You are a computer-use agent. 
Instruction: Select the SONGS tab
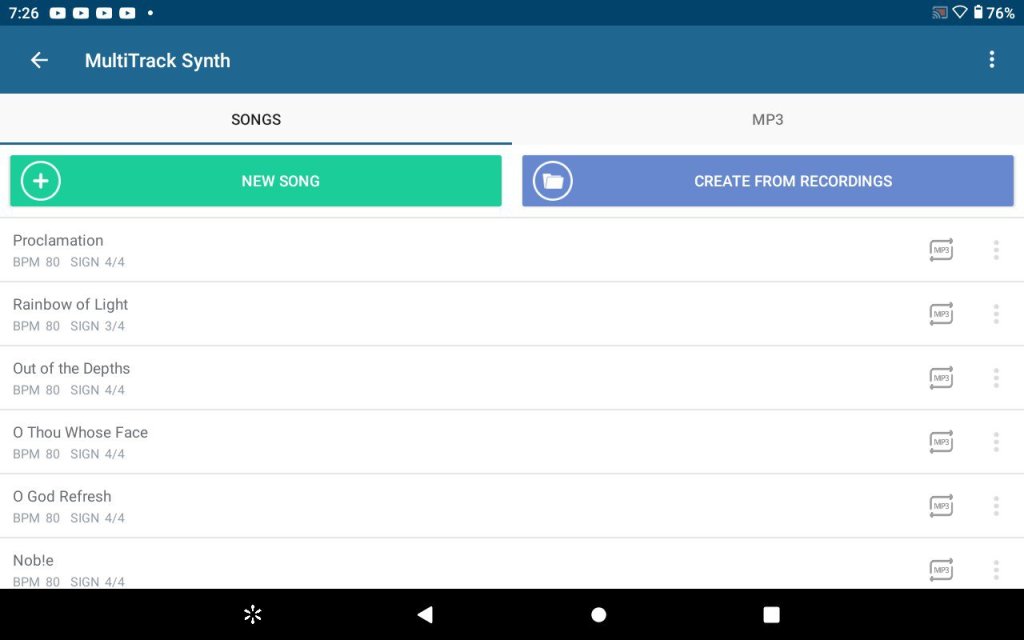pyautogui.click(x=256, y=120)
